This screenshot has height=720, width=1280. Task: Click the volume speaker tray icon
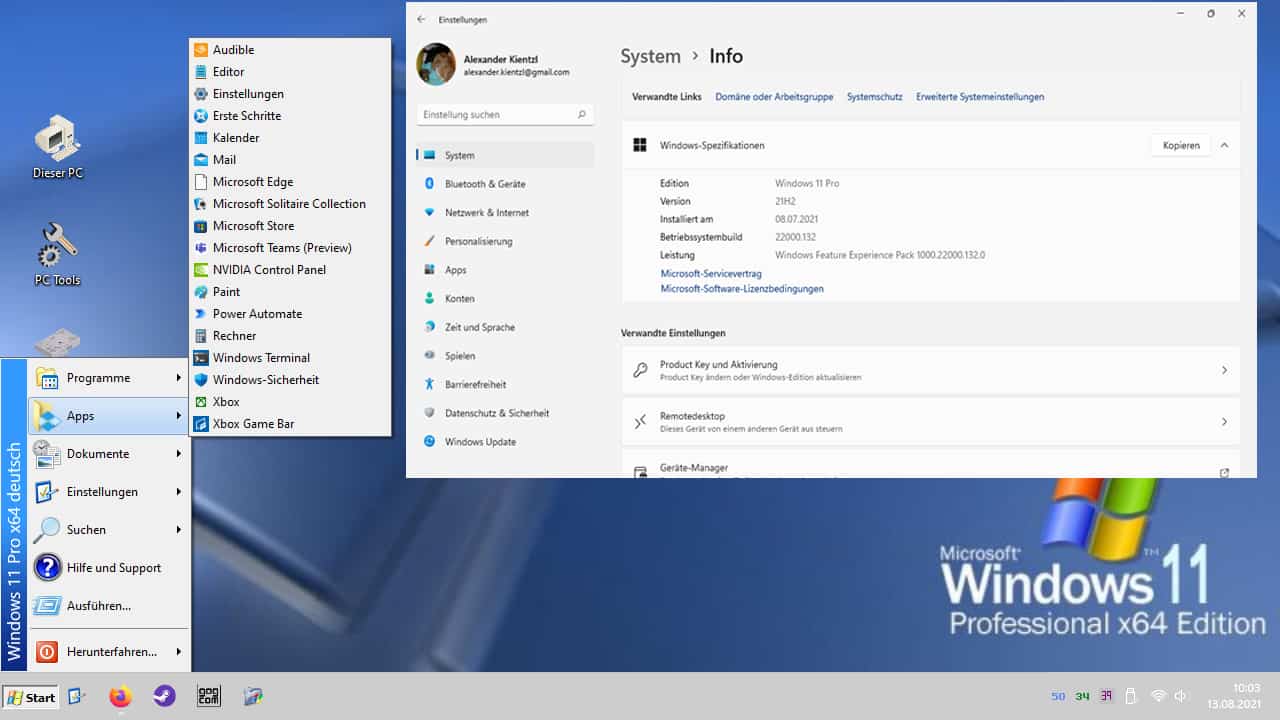[x=1181, y=696]
